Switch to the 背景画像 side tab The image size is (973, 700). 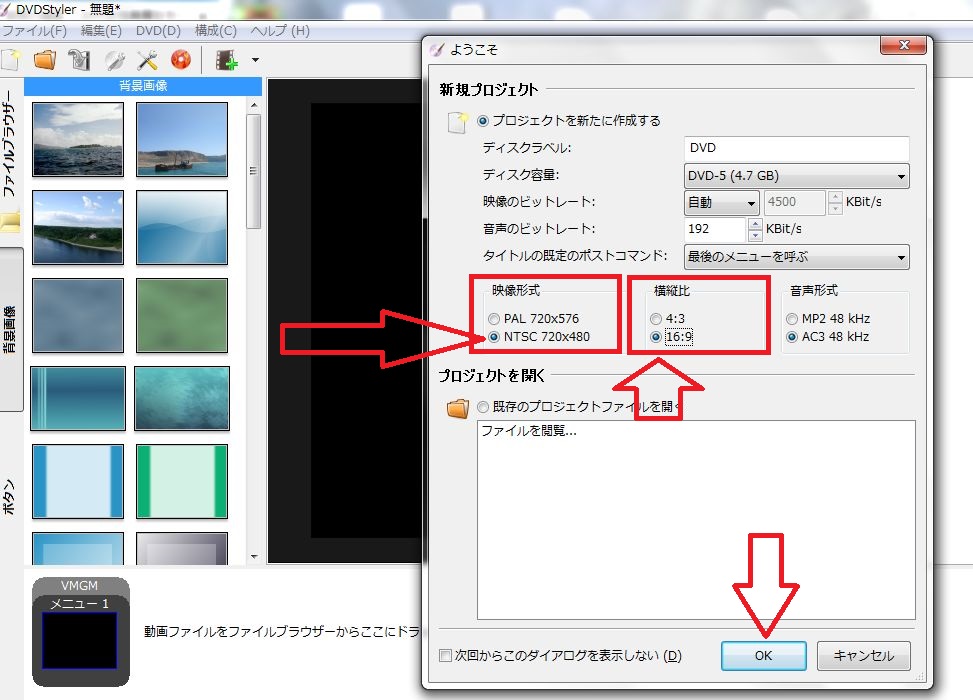pos(10,329)
